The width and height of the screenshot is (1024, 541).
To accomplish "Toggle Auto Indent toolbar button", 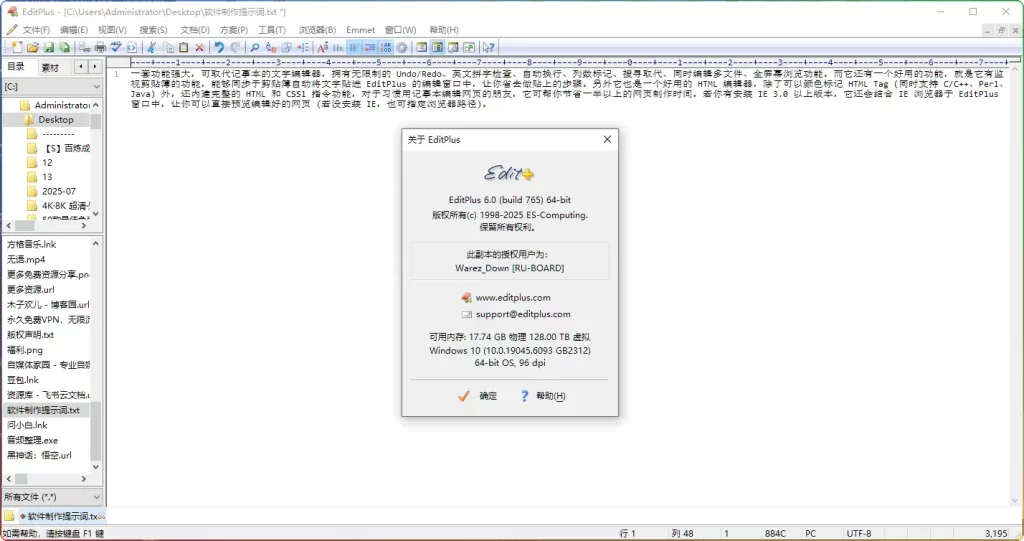I will 370,47.
